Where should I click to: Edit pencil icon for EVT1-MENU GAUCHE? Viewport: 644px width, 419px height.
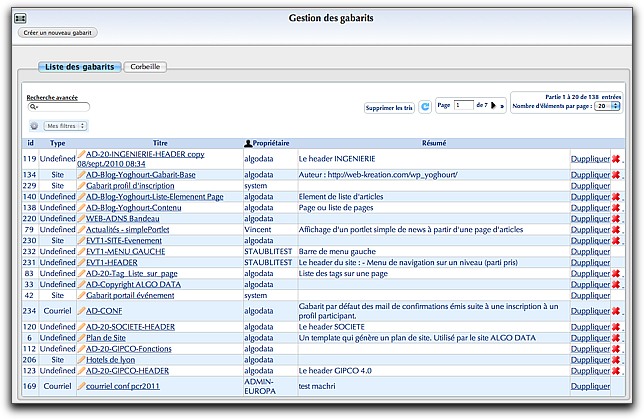(x=81, y=251)
